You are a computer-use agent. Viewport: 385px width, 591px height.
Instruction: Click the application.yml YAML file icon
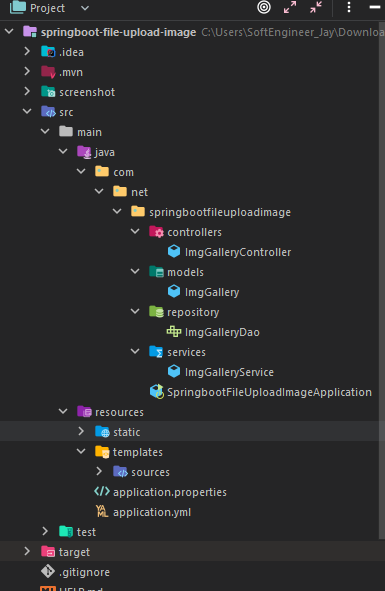tap(102, 511)
